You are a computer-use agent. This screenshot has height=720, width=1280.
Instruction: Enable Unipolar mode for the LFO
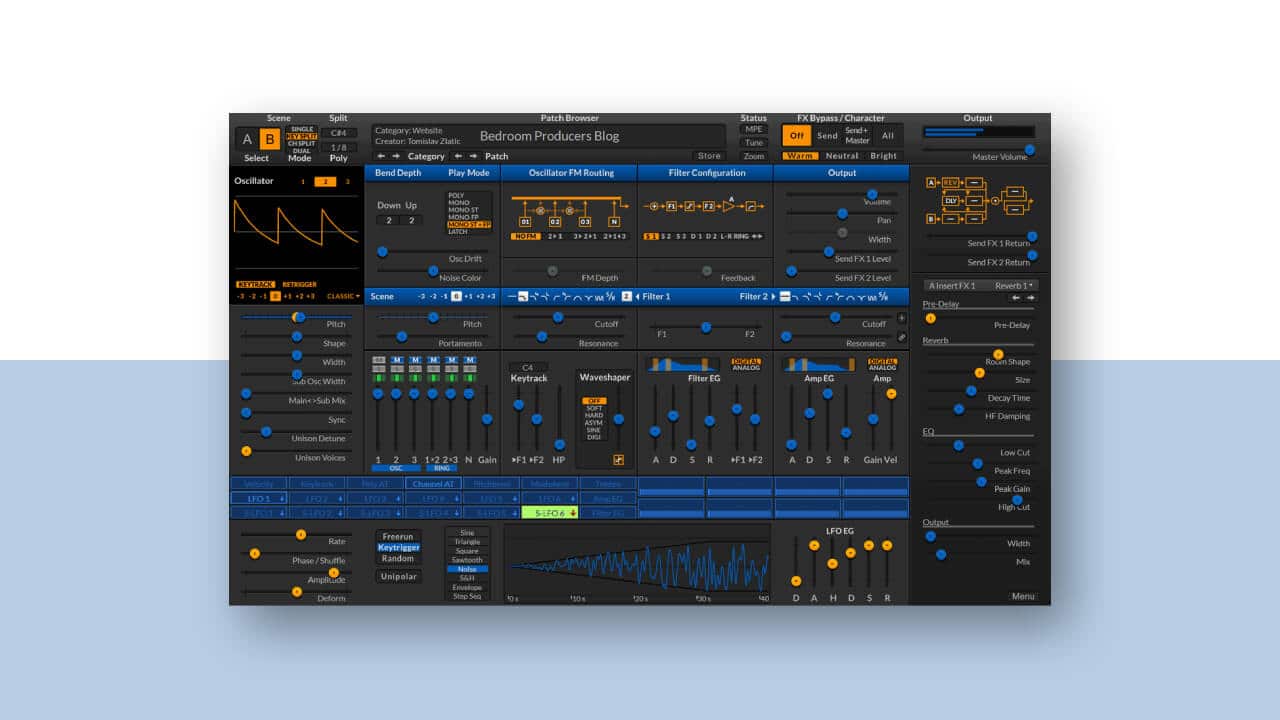(x=398, y=576)
